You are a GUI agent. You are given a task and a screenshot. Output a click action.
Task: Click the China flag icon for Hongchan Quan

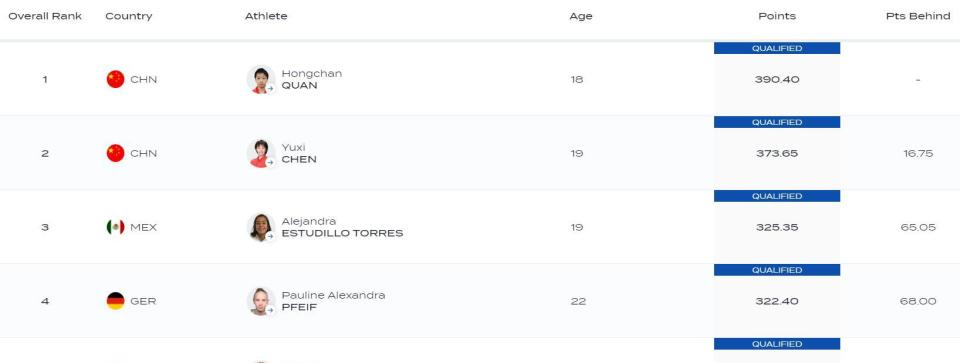point(115,79)
